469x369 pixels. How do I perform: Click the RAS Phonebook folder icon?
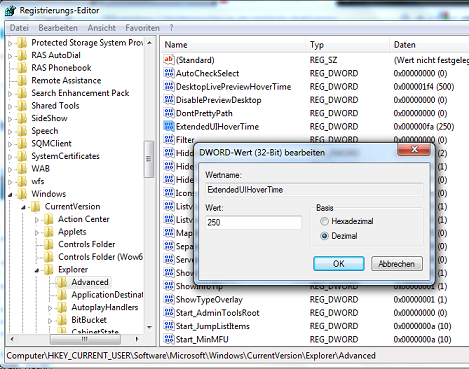[22, 68]
